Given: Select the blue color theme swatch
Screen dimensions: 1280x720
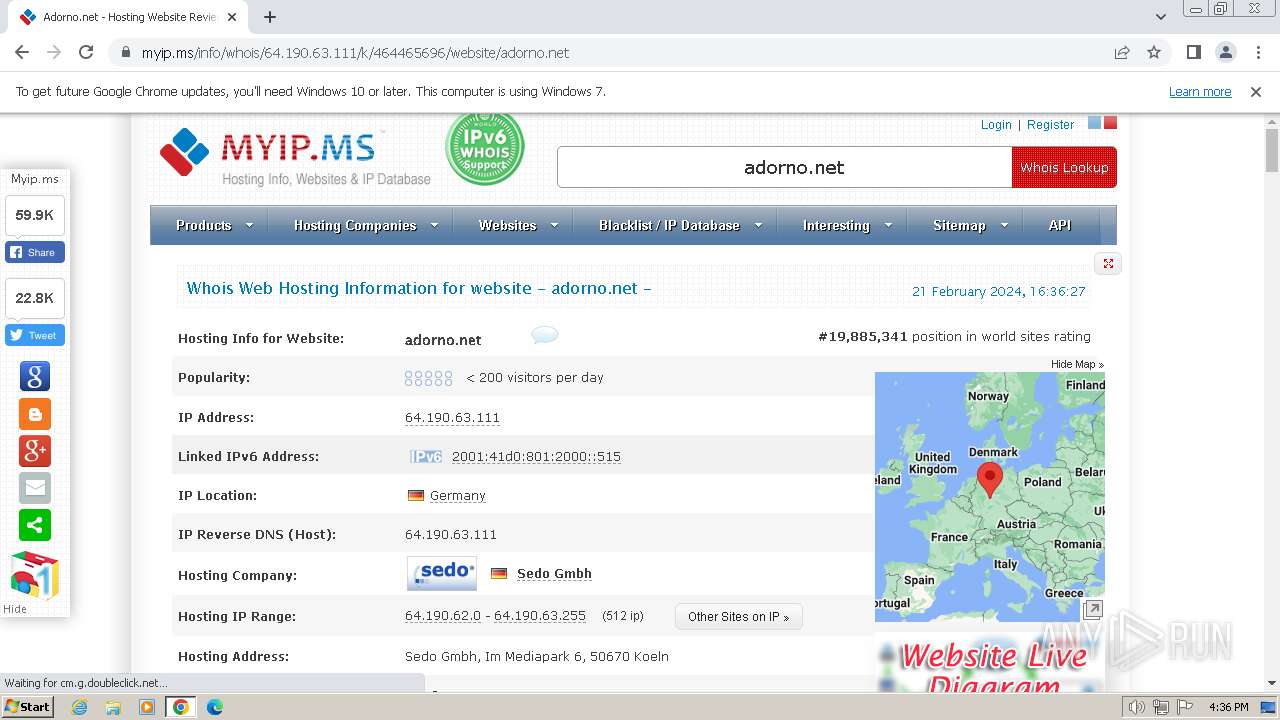Looking at the screenshot, I should [1094, 123].
